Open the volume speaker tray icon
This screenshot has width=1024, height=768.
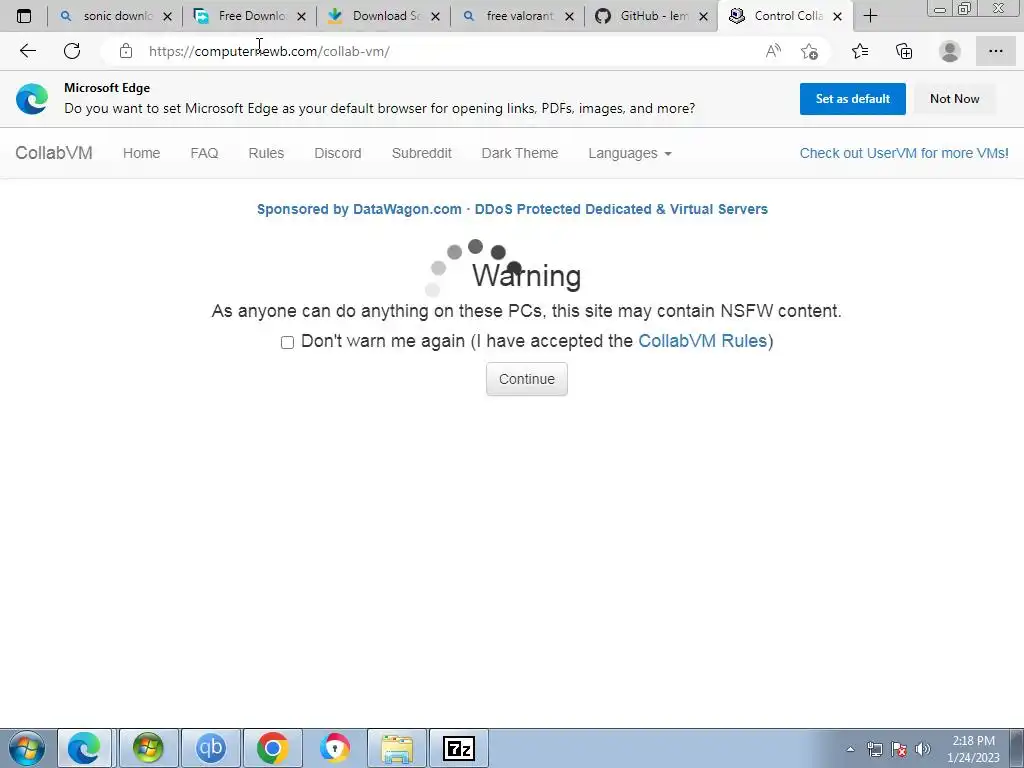pos(923,749)
